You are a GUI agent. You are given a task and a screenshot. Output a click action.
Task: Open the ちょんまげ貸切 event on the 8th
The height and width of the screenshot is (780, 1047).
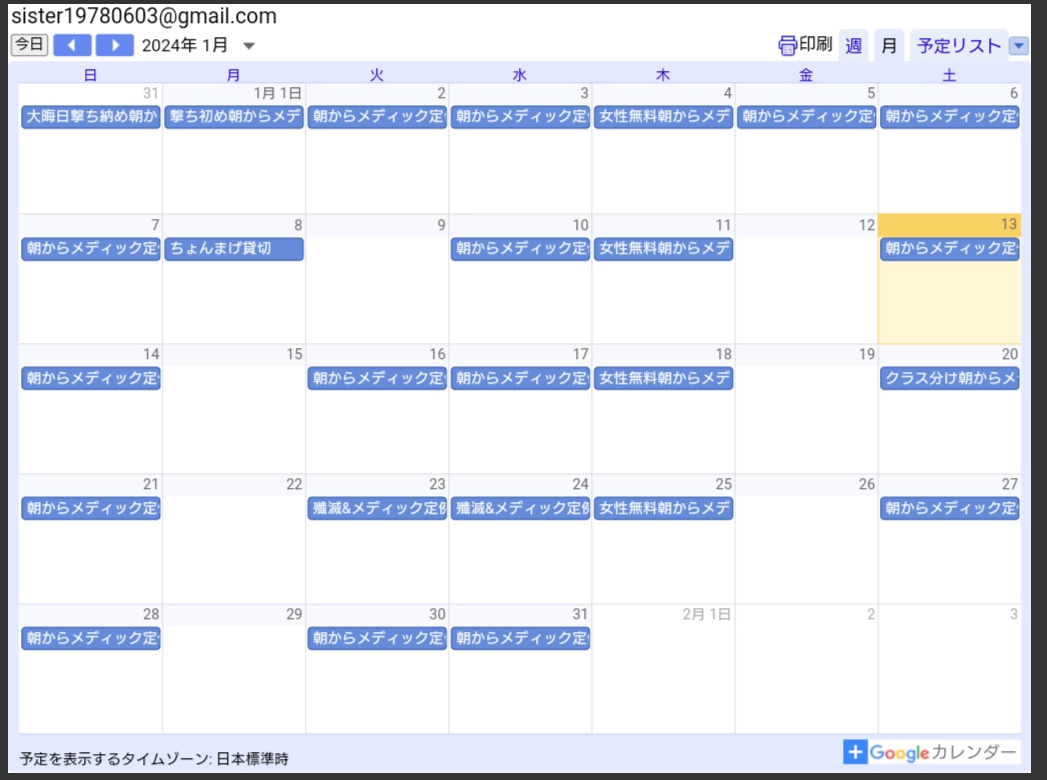pos(234,248)
